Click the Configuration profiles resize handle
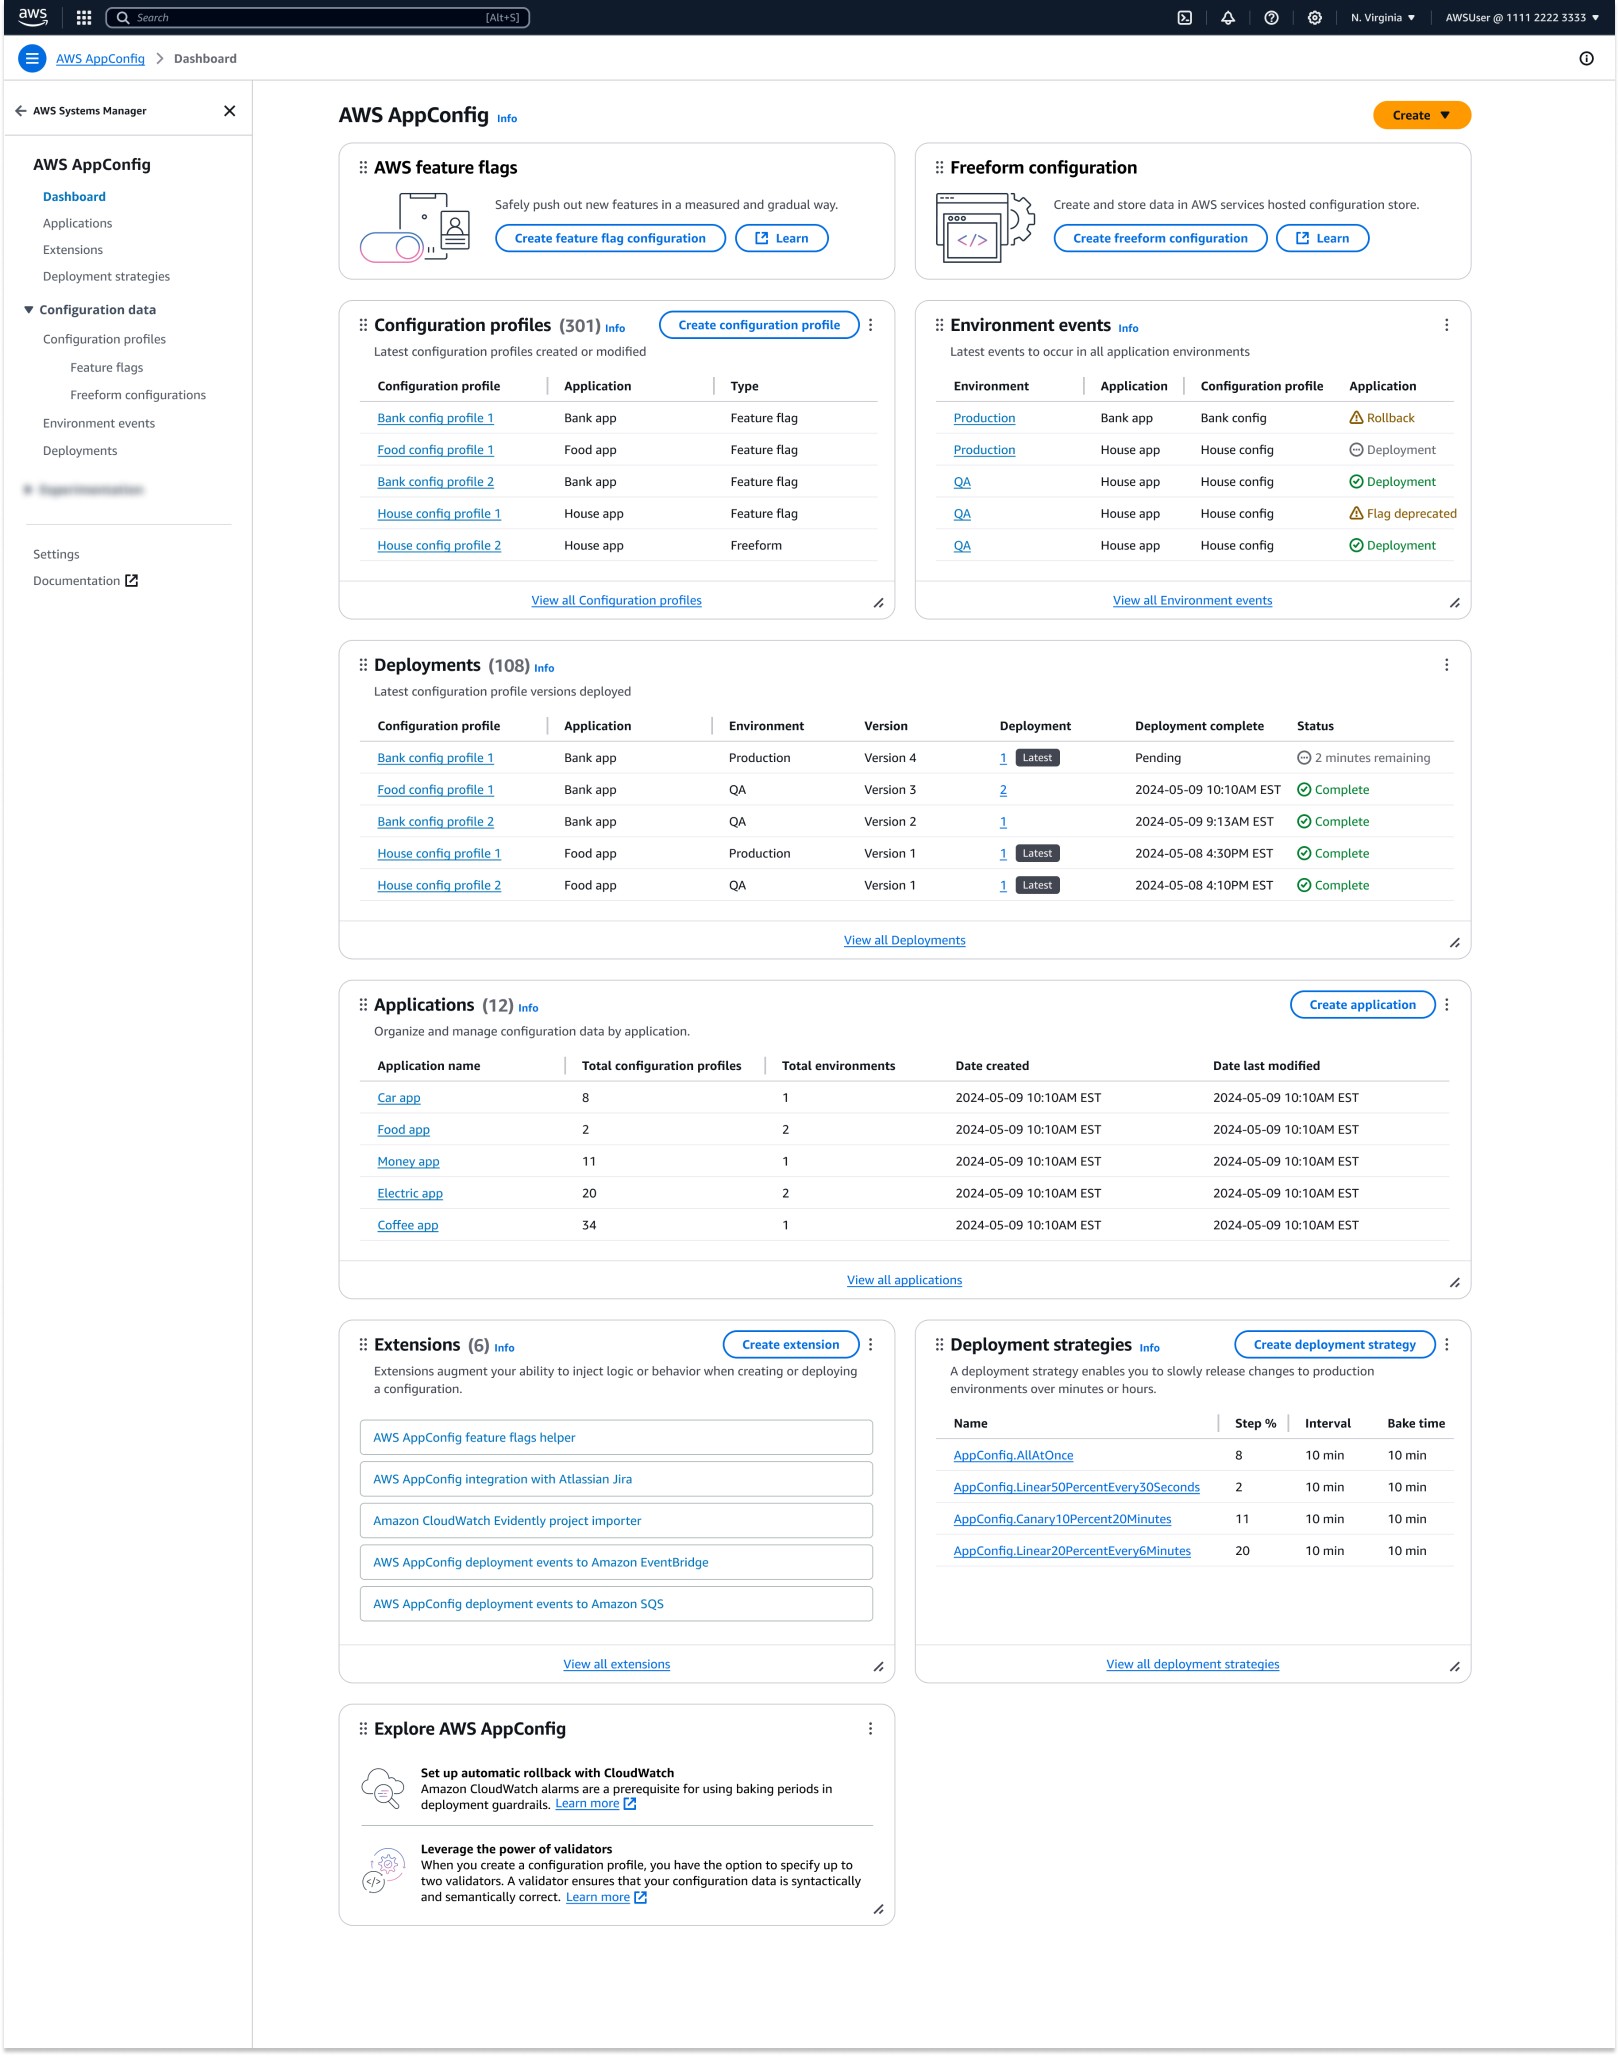1619x2056 pixels. 878,603
